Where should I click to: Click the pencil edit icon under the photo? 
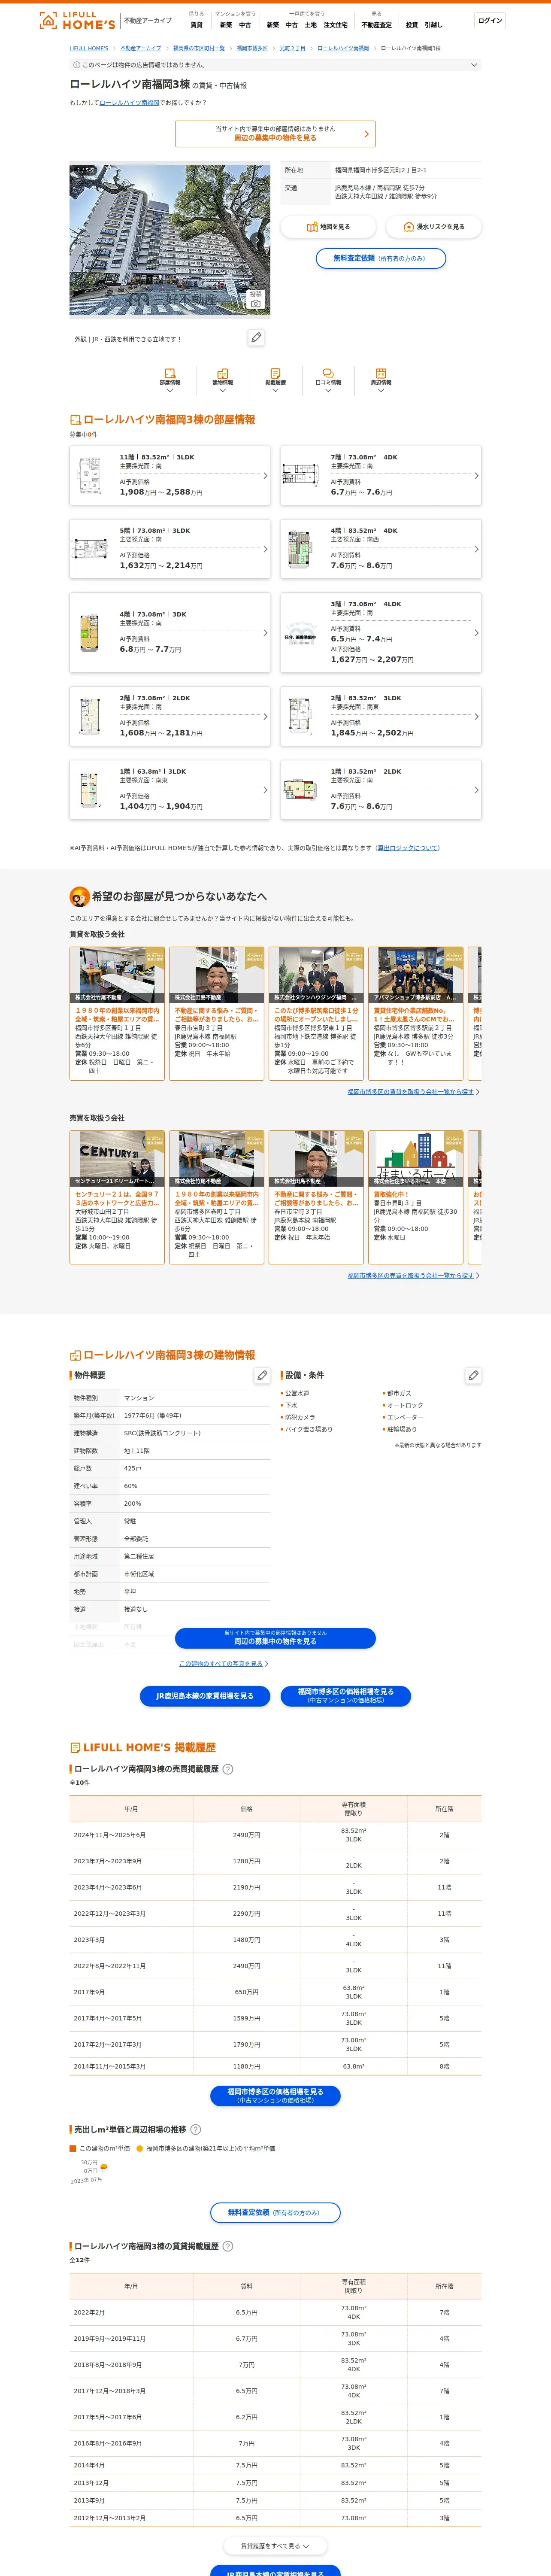(x=256, y=338)
